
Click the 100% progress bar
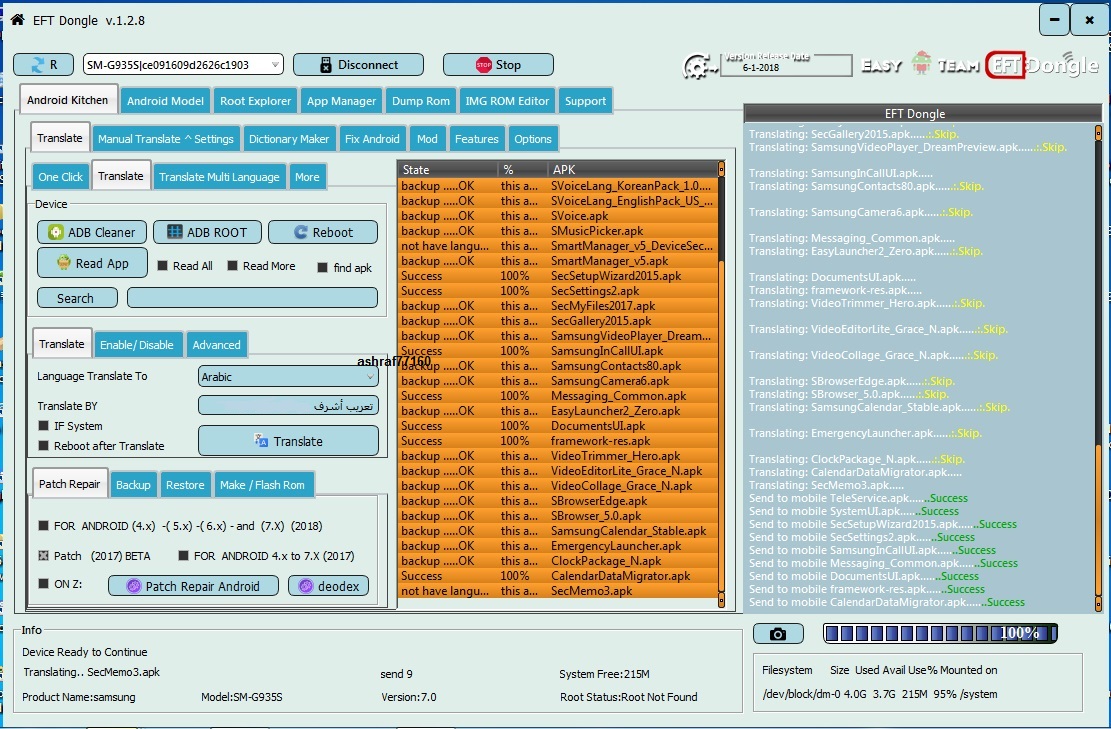coord(940,633)
